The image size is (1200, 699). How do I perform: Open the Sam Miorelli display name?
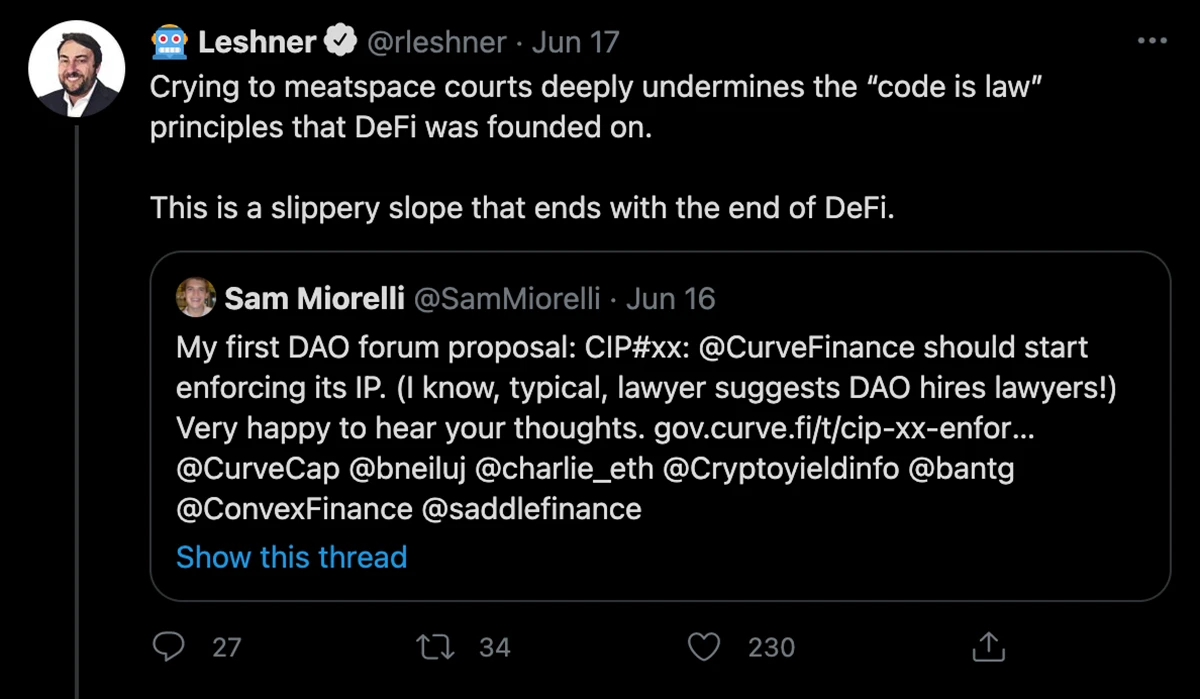314,298
